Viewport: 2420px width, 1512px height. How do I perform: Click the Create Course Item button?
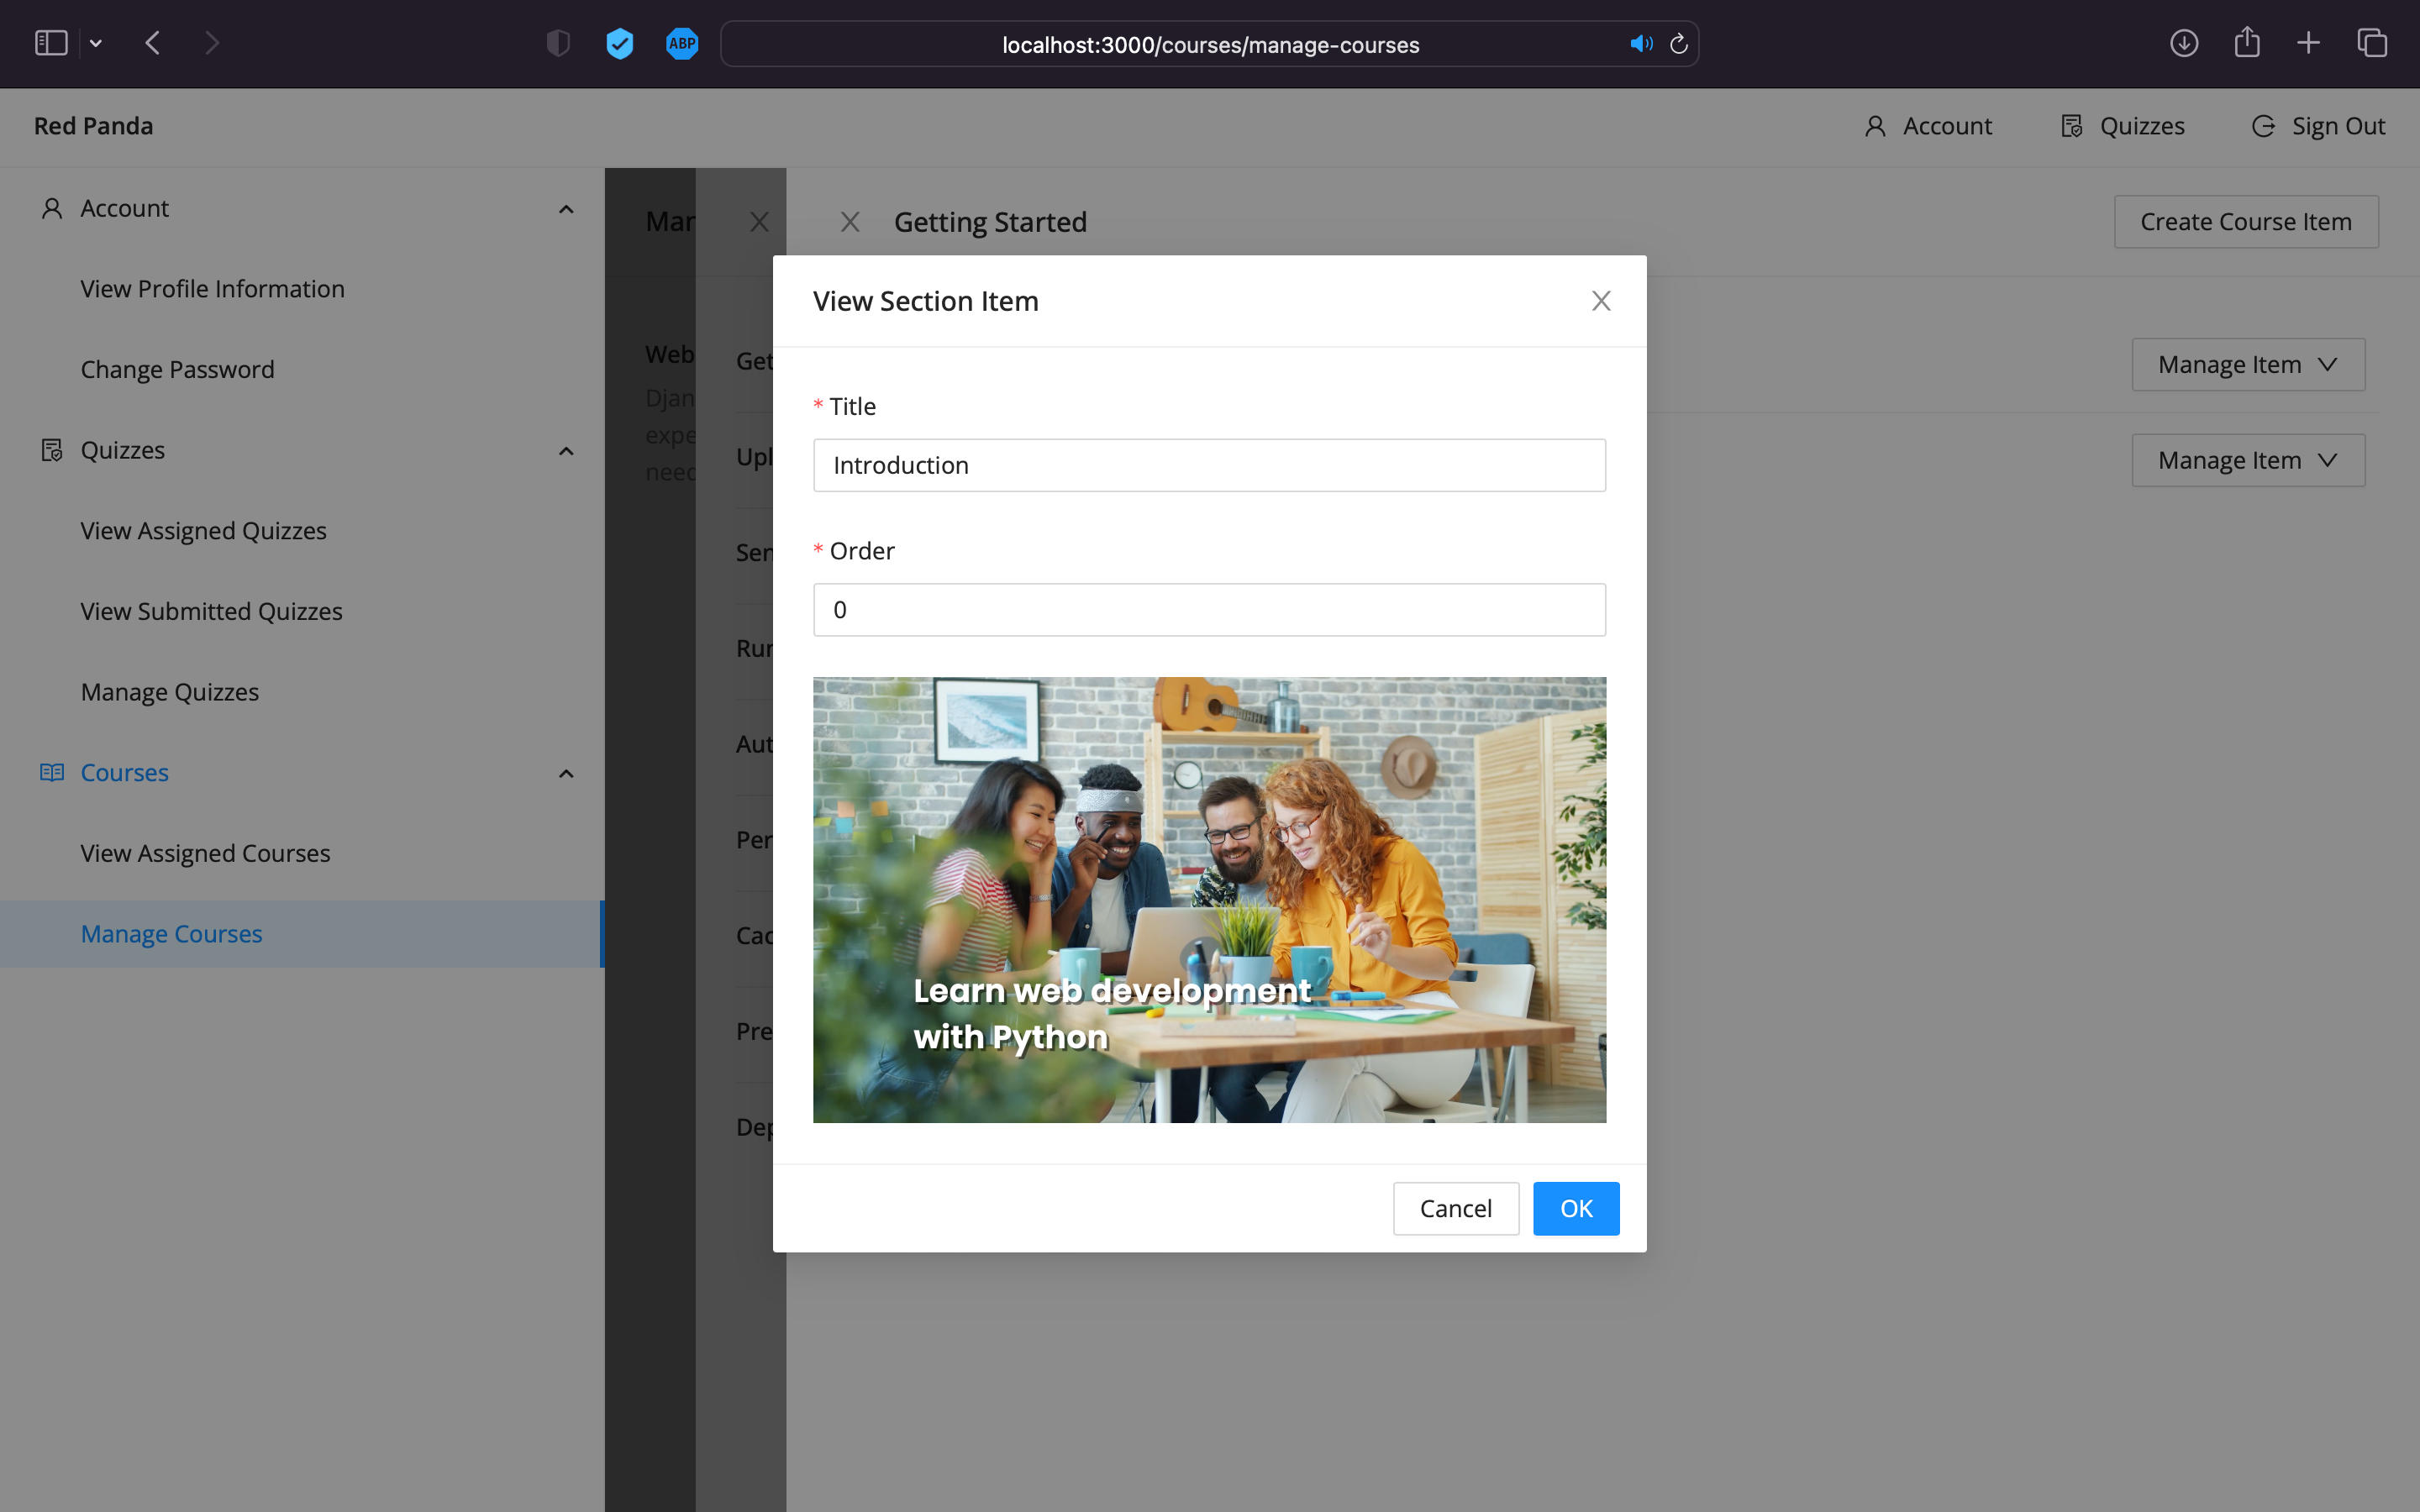pyautogui.click(x=2245, y=221)
